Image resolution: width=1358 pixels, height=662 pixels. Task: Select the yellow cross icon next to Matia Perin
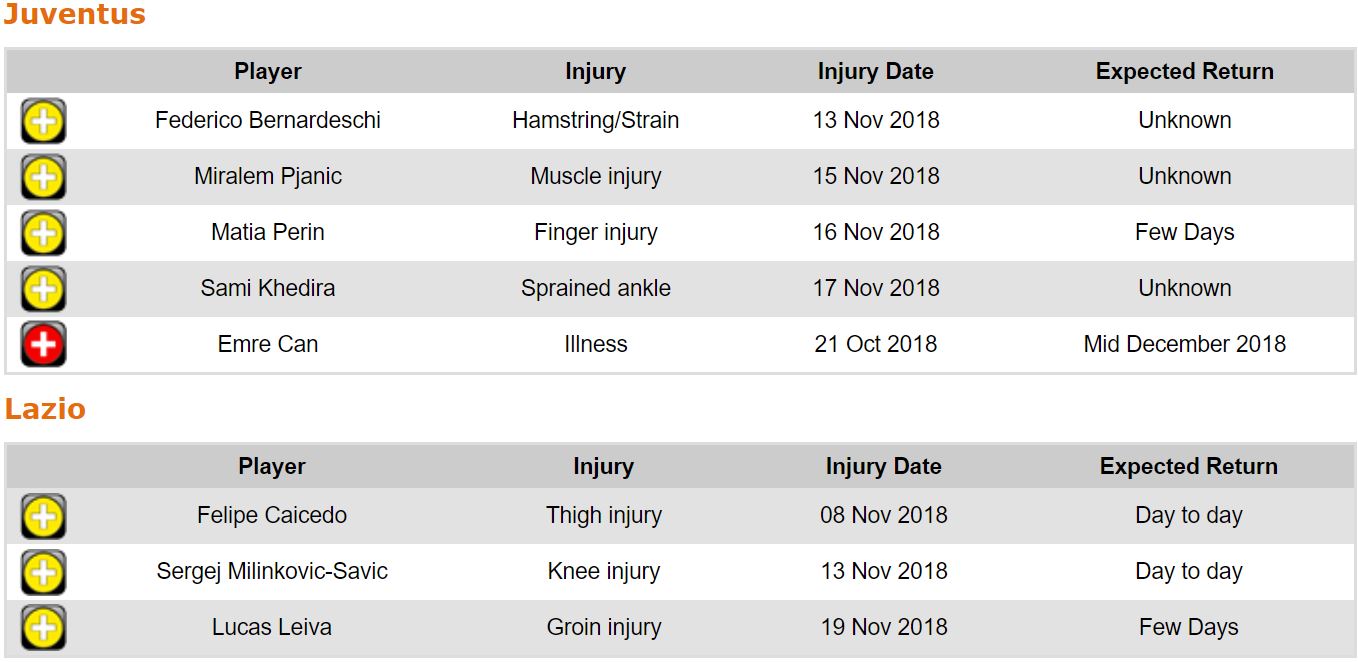coord(43,234)
